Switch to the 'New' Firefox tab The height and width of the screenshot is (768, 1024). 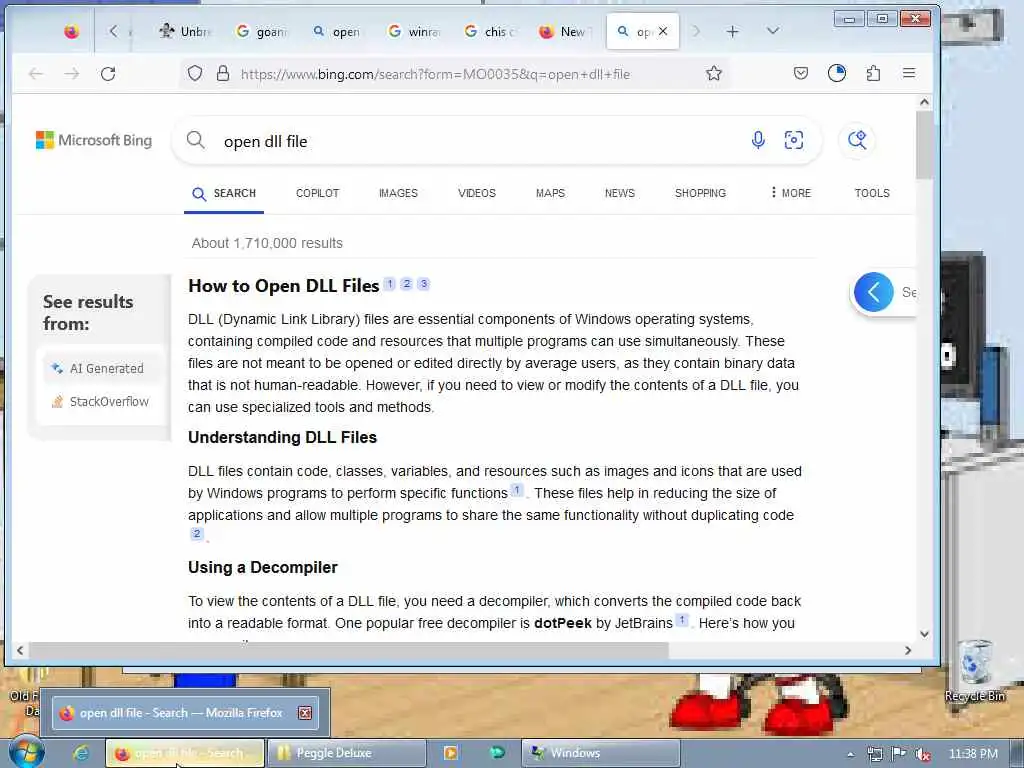pos(566,31)
